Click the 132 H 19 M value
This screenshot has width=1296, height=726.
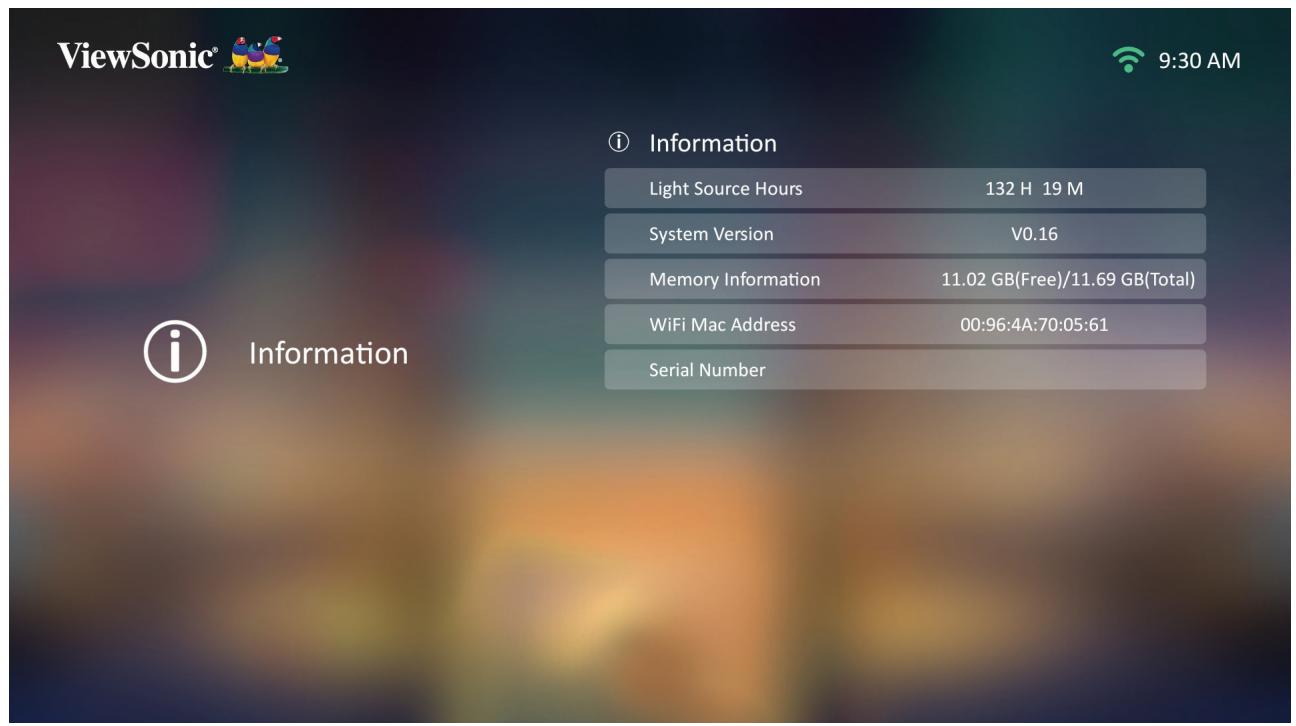pos(1034,188)
